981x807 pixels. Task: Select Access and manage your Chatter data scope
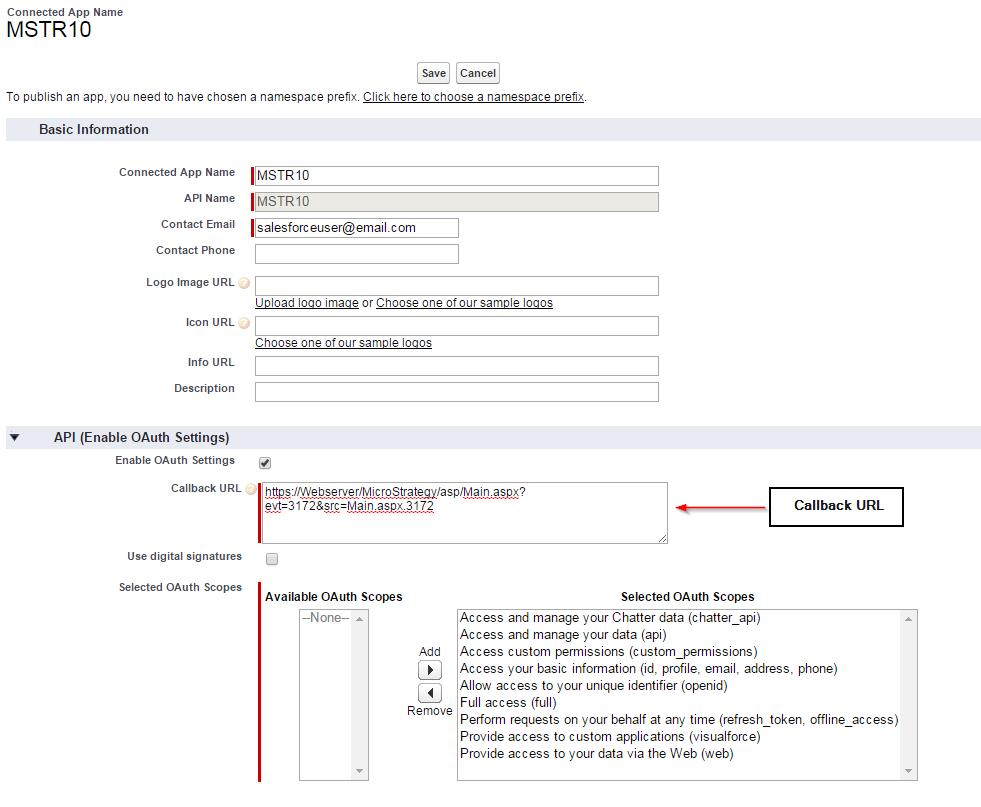(610, 618)
